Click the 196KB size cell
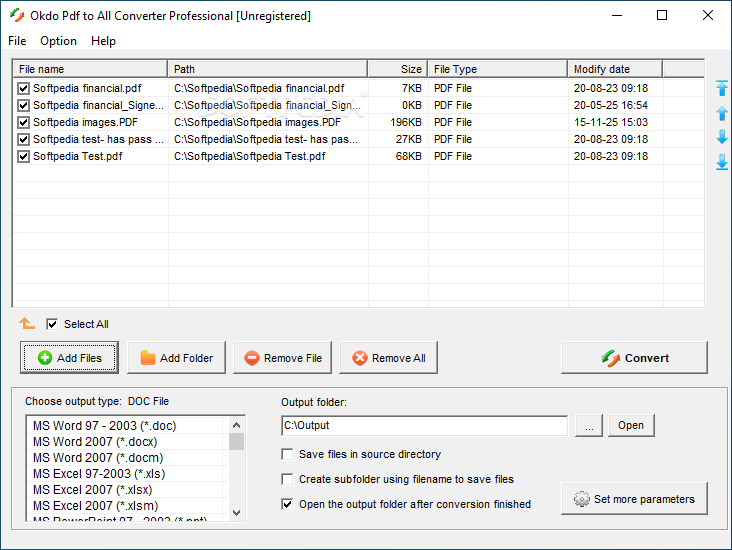Image resolution: width=732 pixels, height=550 pixels. coord(398,122)
